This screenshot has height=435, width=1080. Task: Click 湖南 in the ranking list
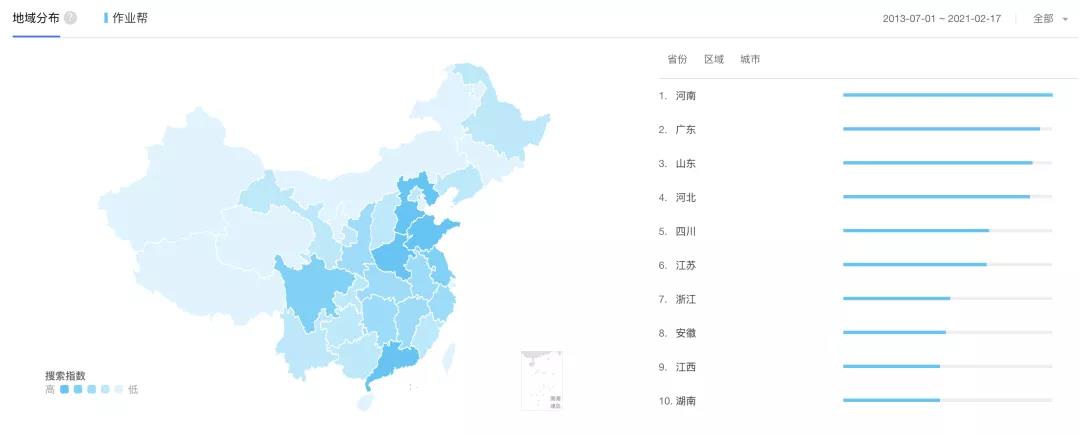685,401
